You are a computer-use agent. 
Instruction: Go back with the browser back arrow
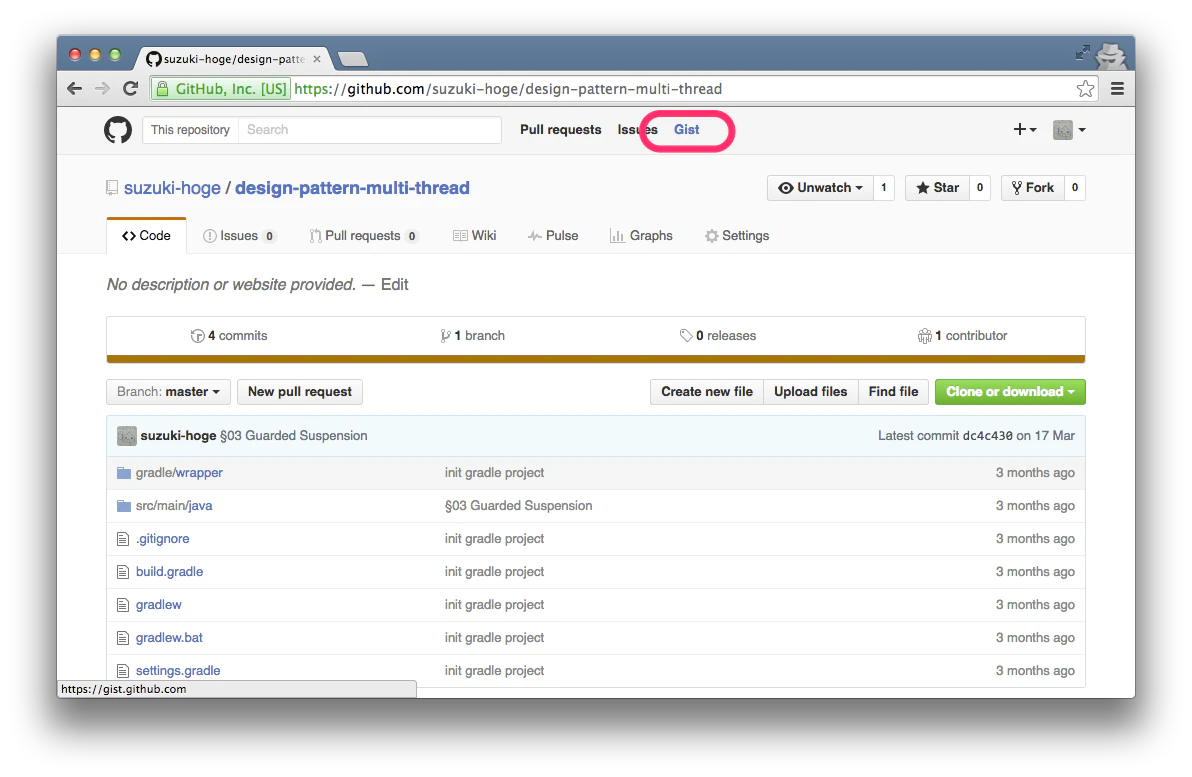[x=74, y=89]
